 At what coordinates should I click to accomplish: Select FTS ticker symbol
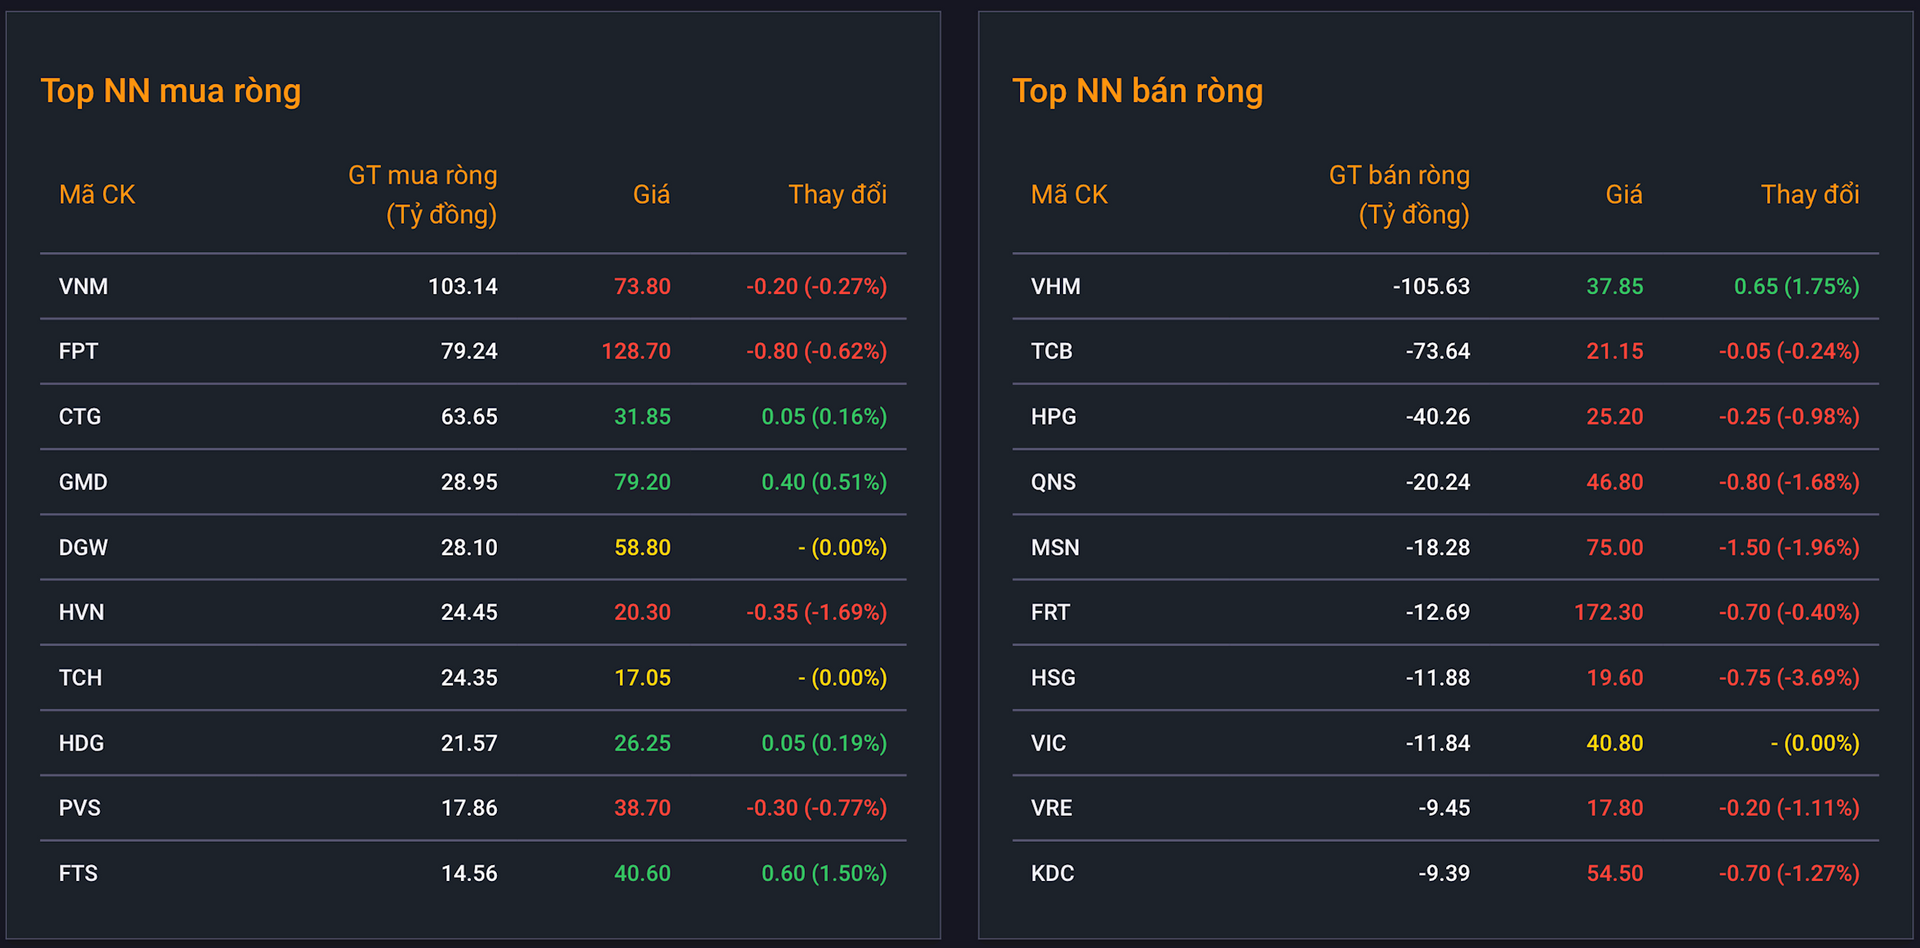point(78,874)
